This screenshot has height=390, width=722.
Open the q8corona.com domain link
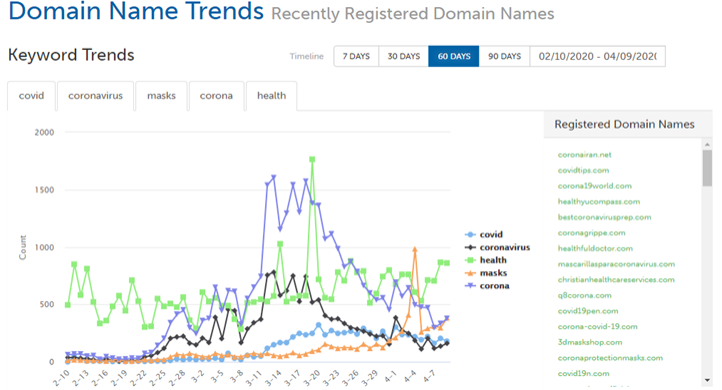click(585, 296)
